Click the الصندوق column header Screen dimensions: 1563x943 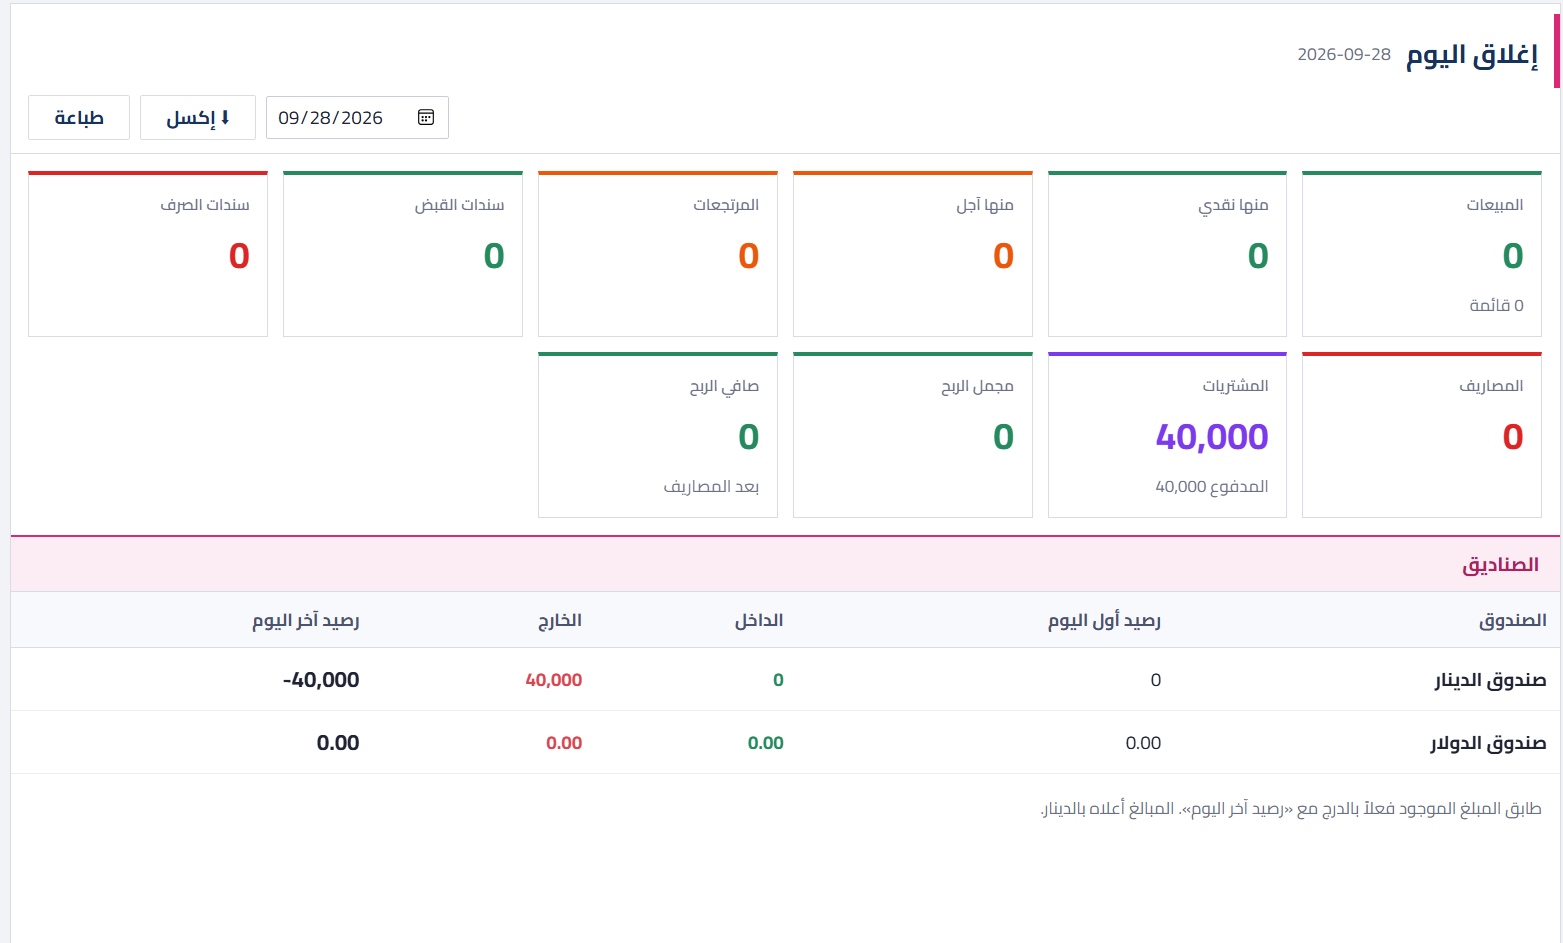pyautogui.click(x=1513, y=620)
